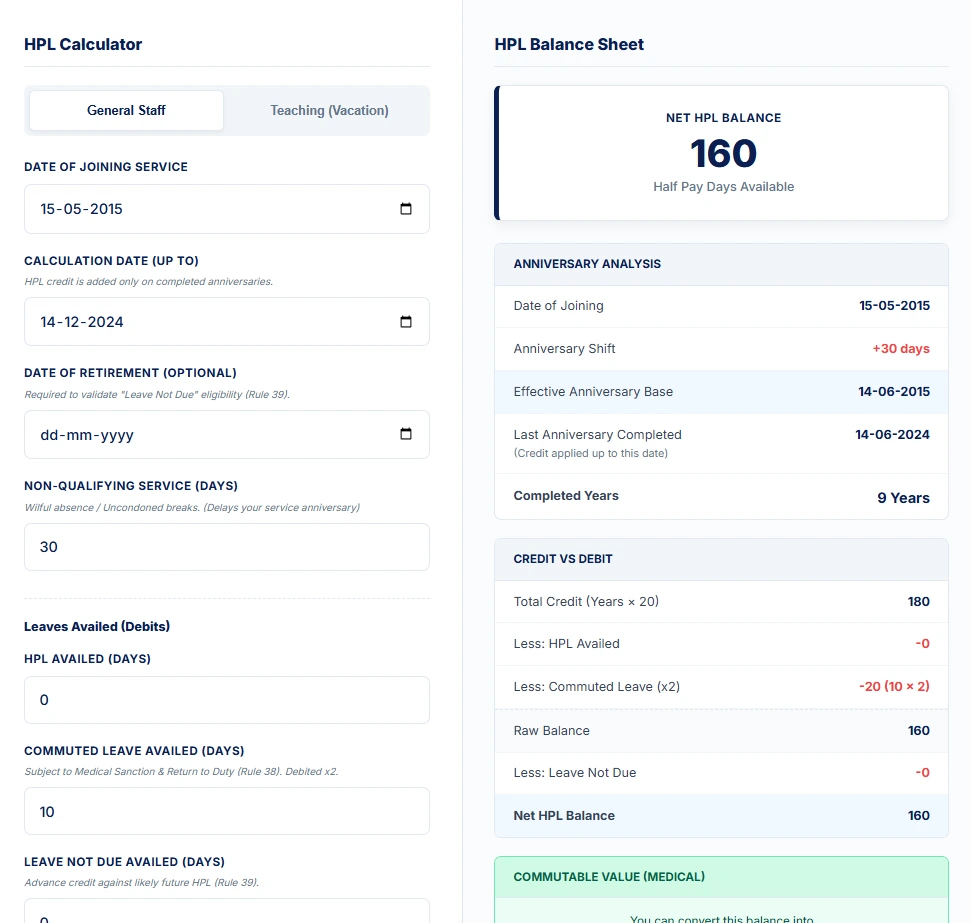Click the Anniversary Analysis section header

pos(721,264)
